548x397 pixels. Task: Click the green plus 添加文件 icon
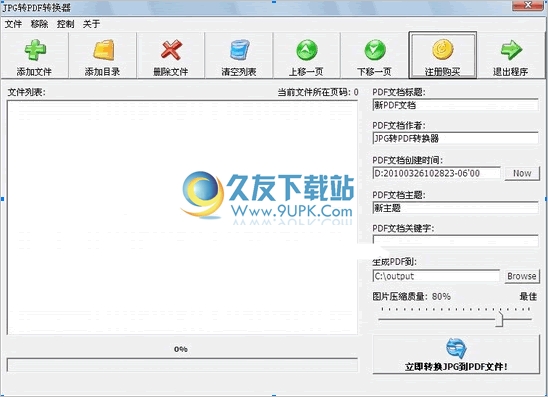tap(35, 50)
